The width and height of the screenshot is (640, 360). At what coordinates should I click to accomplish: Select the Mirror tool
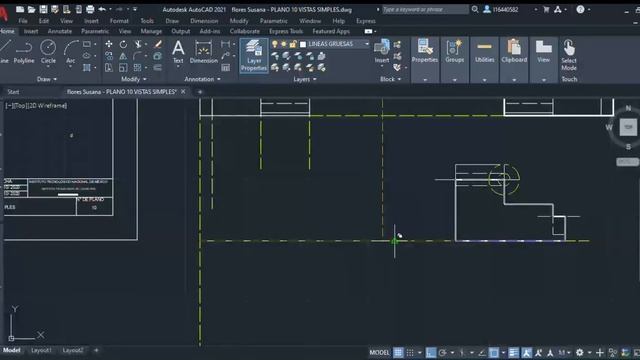coord(123,56)
